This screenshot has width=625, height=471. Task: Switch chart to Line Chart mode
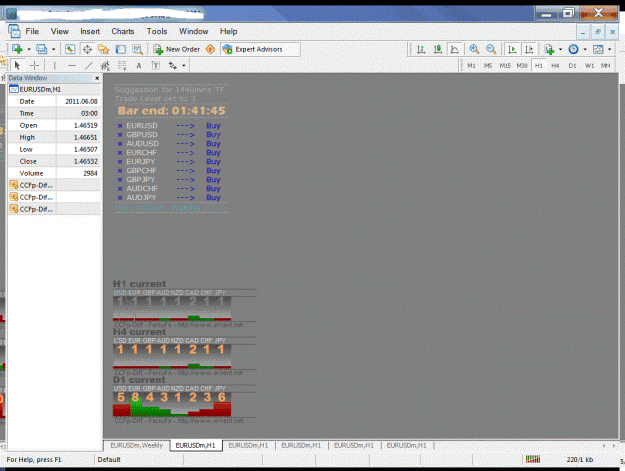coord(454,49)
